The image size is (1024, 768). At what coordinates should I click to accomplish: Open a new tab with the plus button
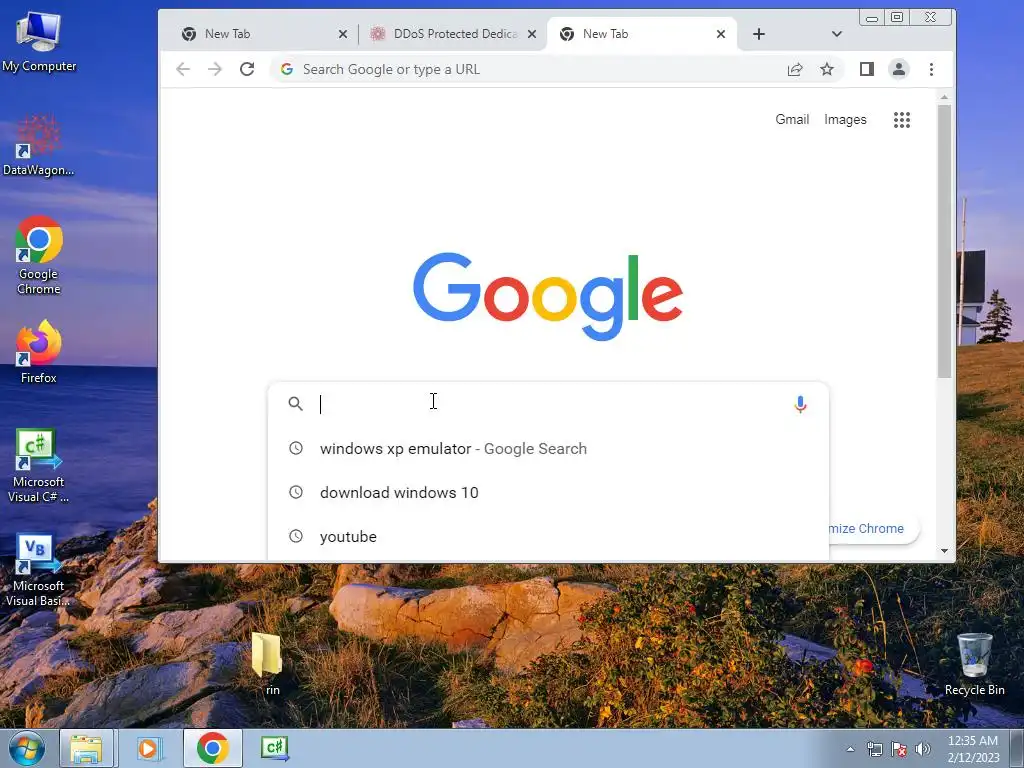759,34
